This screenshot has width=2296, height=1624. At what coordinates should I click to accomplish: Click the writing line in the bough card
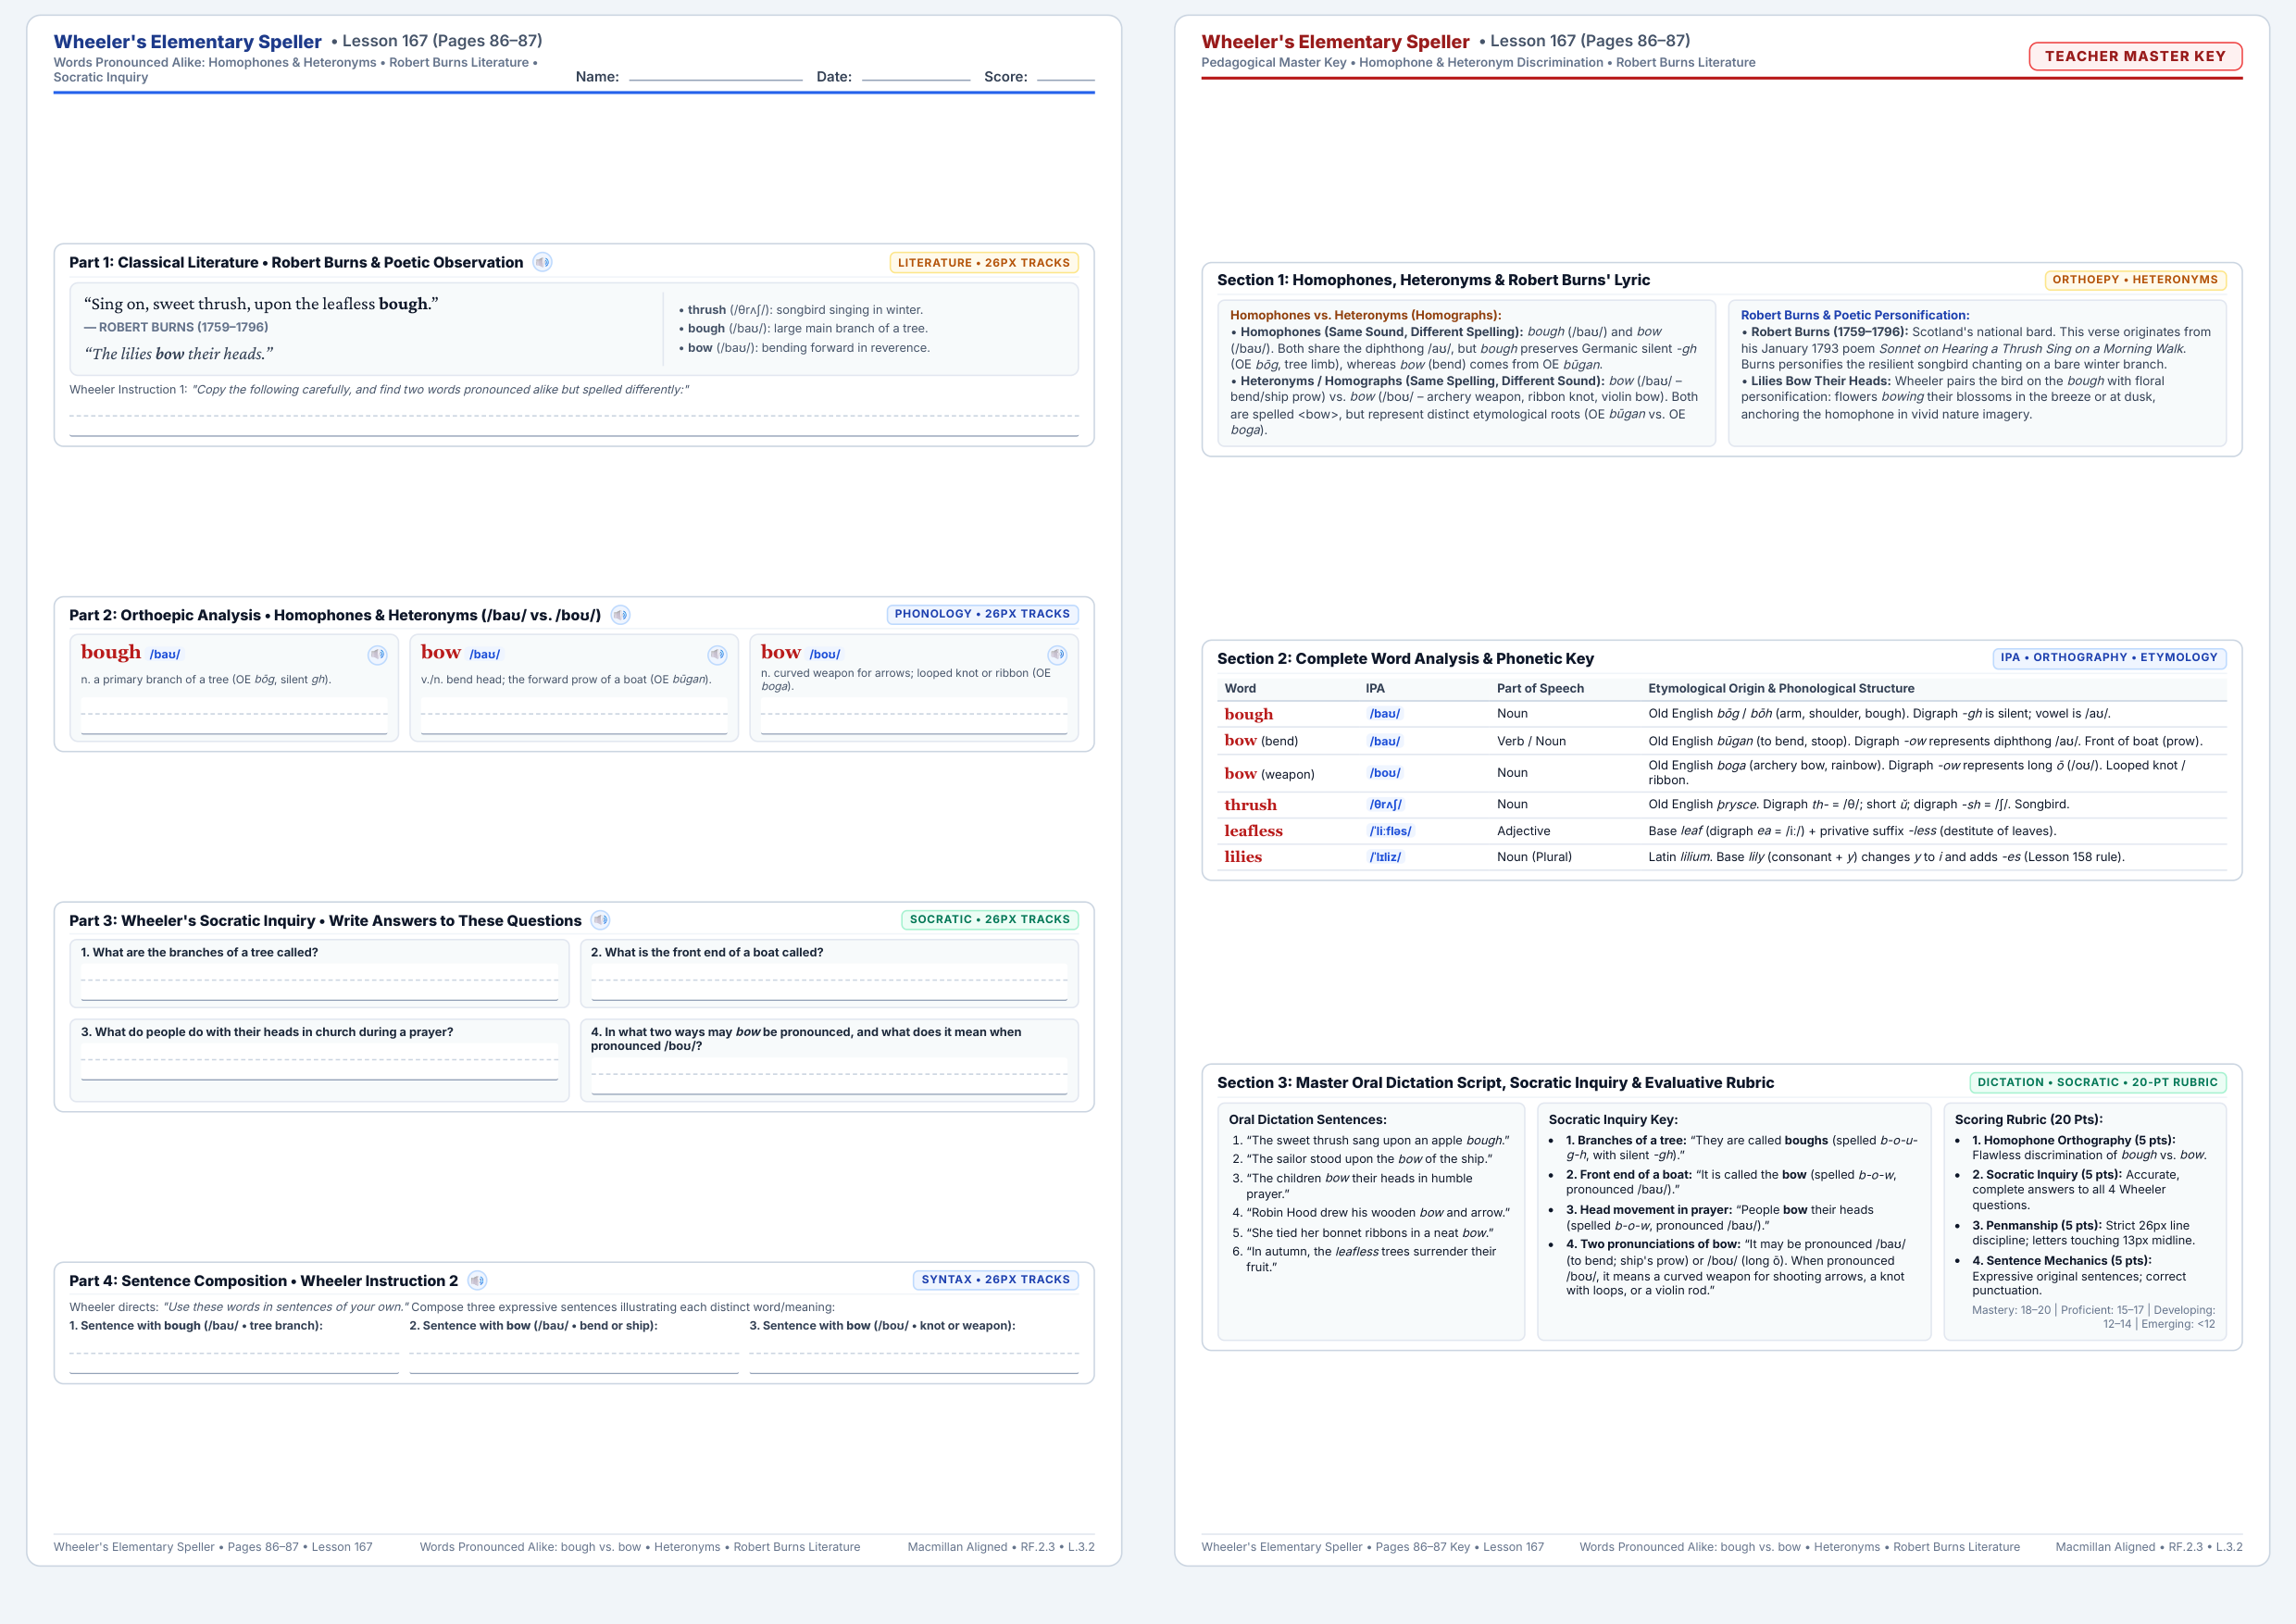pos(234,716)
